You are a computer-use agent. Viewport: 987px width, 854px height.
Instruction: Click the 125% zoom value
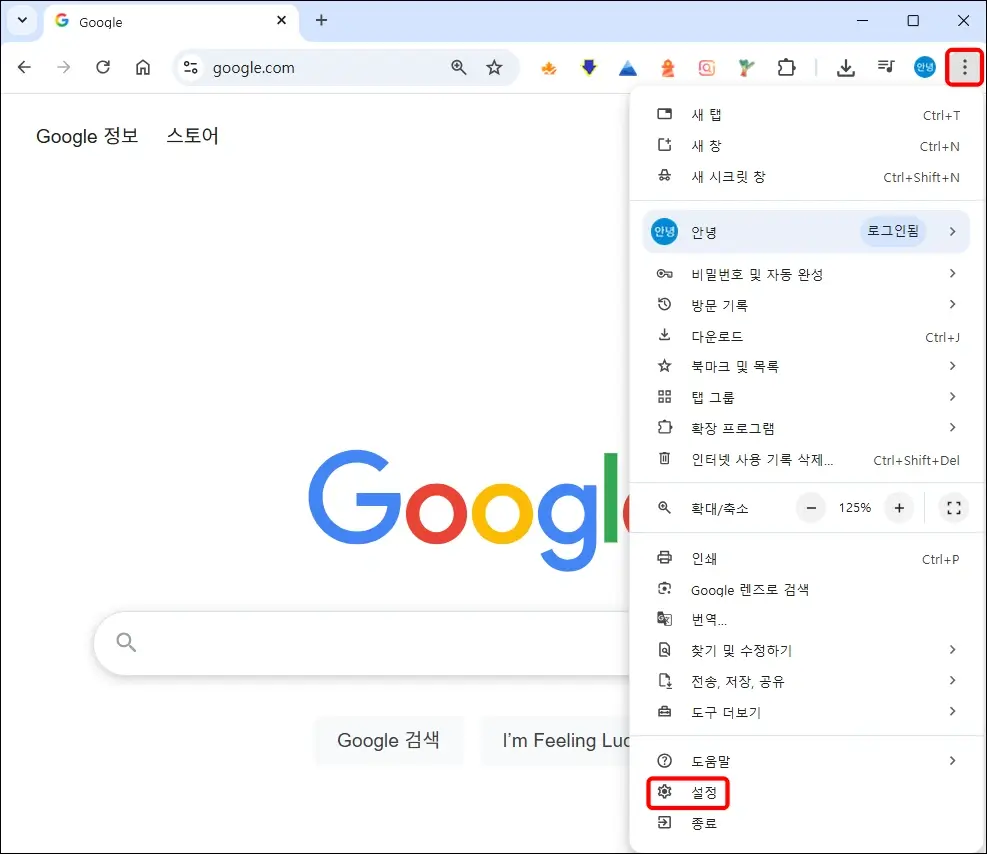pos(855,508)
